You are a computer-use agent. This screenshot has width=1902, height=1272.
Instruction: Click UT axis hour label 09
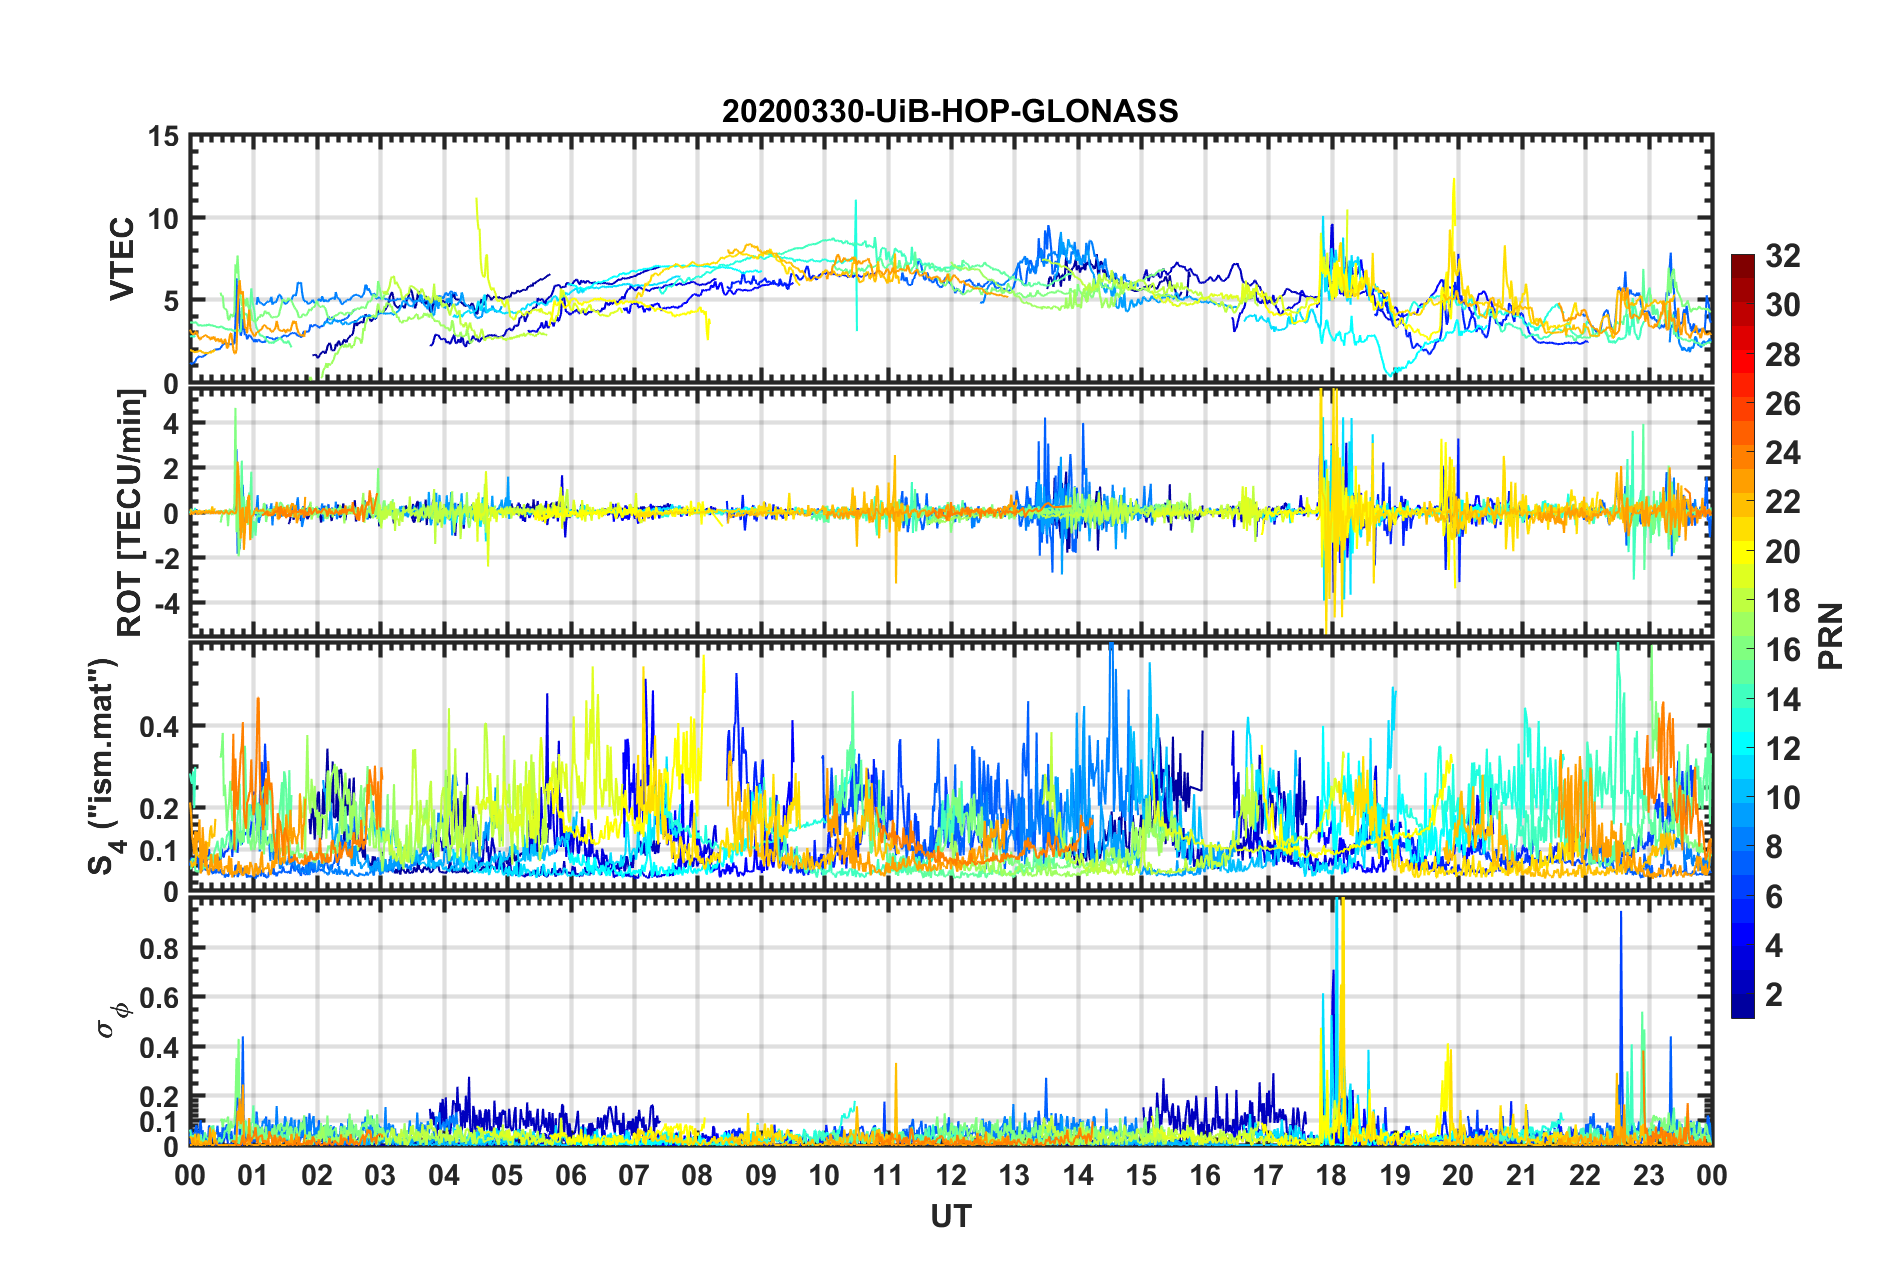[761, 1175]
